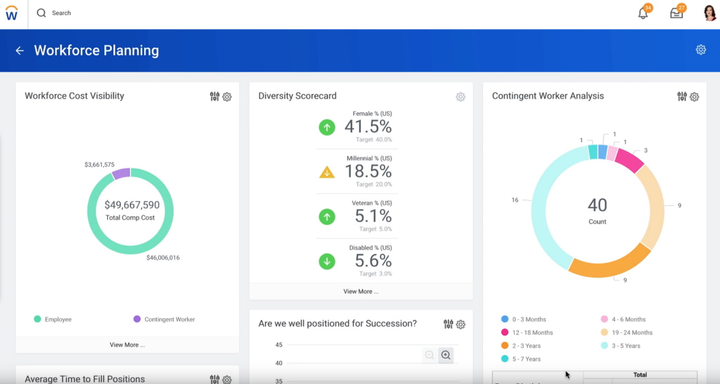Click Disabled % green down arrow indicator
Viewport: 720px width, 384px height.
tap(327, 261)
